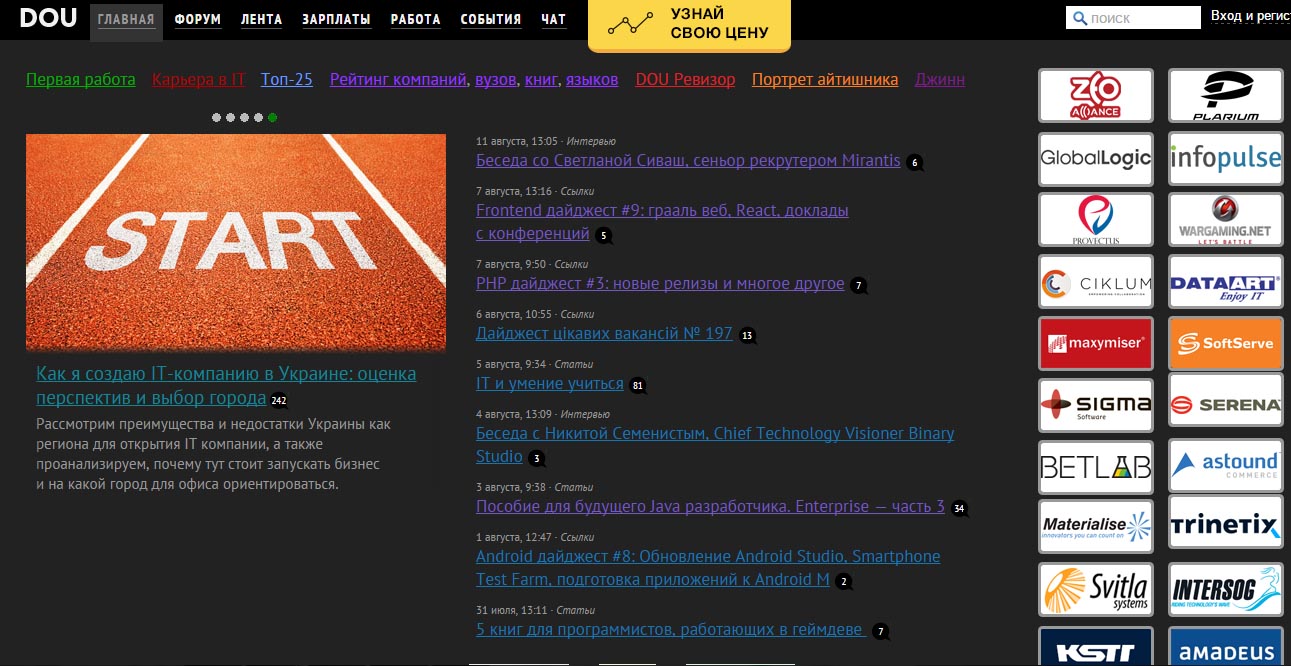Open the РАБОТА navigation item
Screen dimensions: 1291x666
point(415,20)
